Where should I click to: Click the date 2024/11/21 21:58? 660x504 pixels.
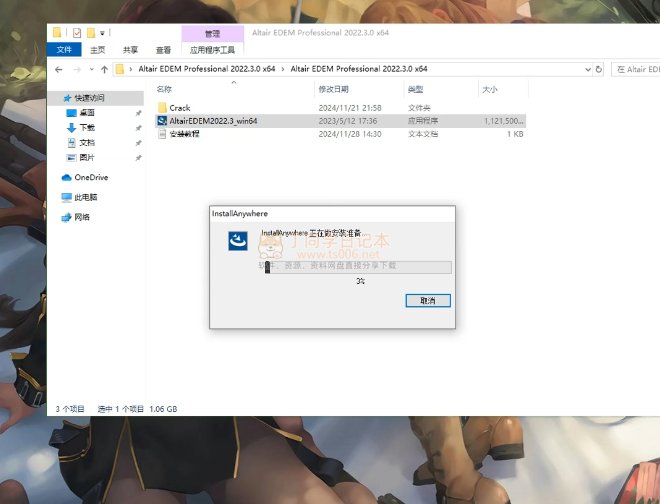350,108
